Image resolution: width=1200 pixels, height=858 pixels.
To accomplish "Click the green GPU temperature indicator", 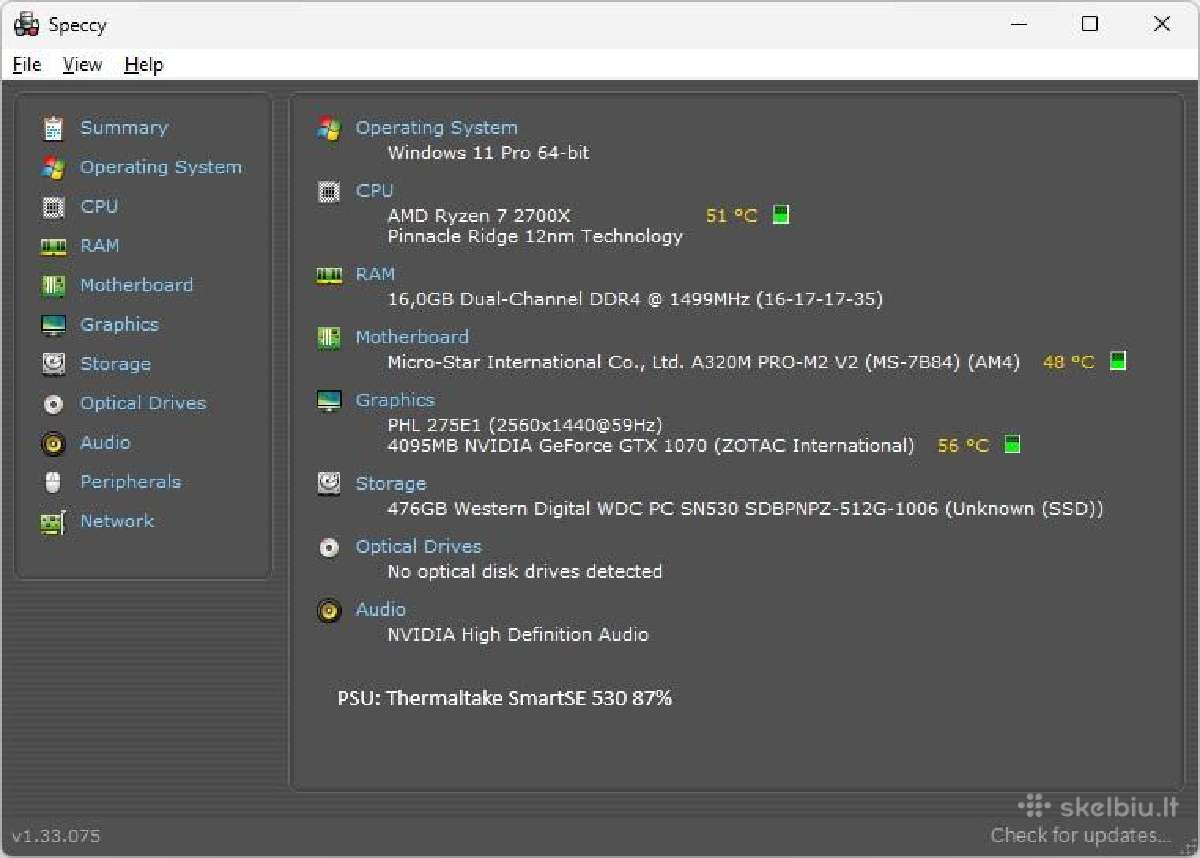I will (1012, 445).
